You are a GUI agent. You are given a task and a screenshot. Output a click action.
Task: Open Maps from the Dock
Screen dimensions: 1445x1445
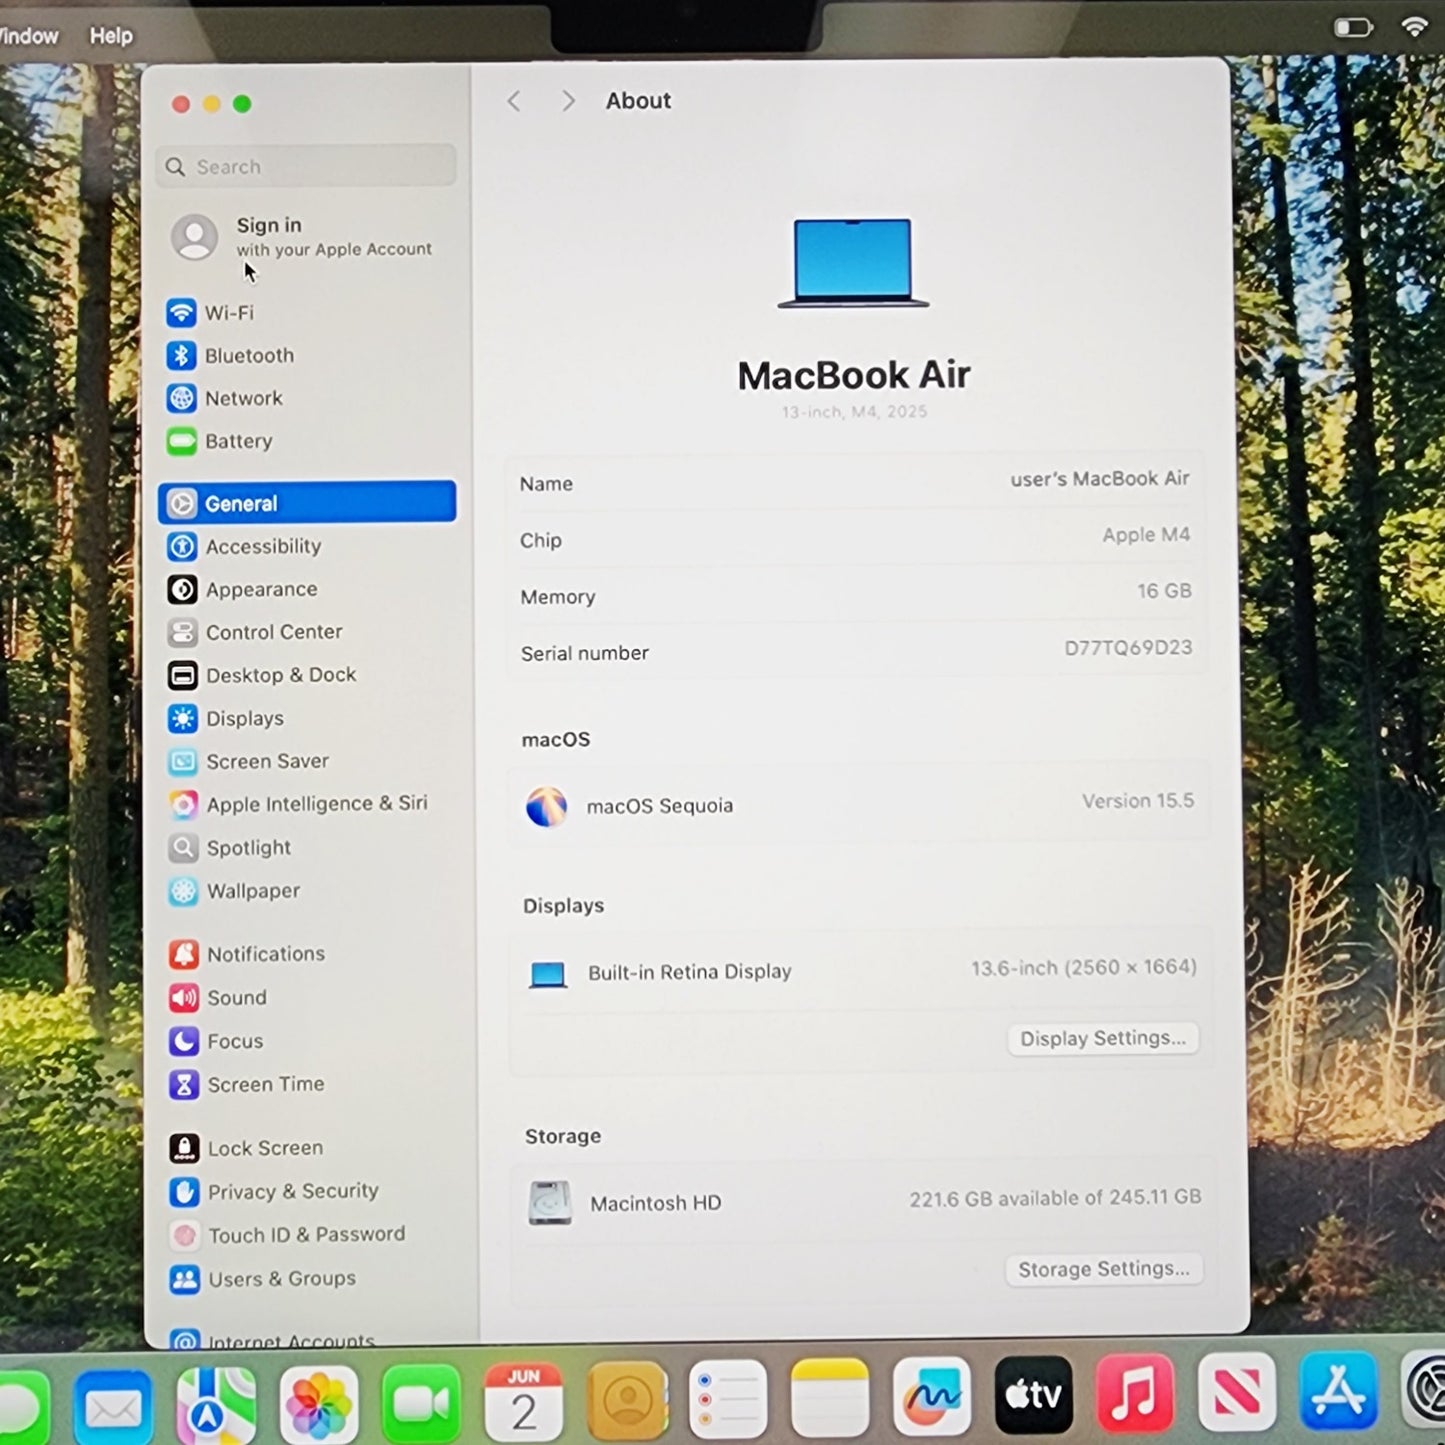tap(216, 1407)
